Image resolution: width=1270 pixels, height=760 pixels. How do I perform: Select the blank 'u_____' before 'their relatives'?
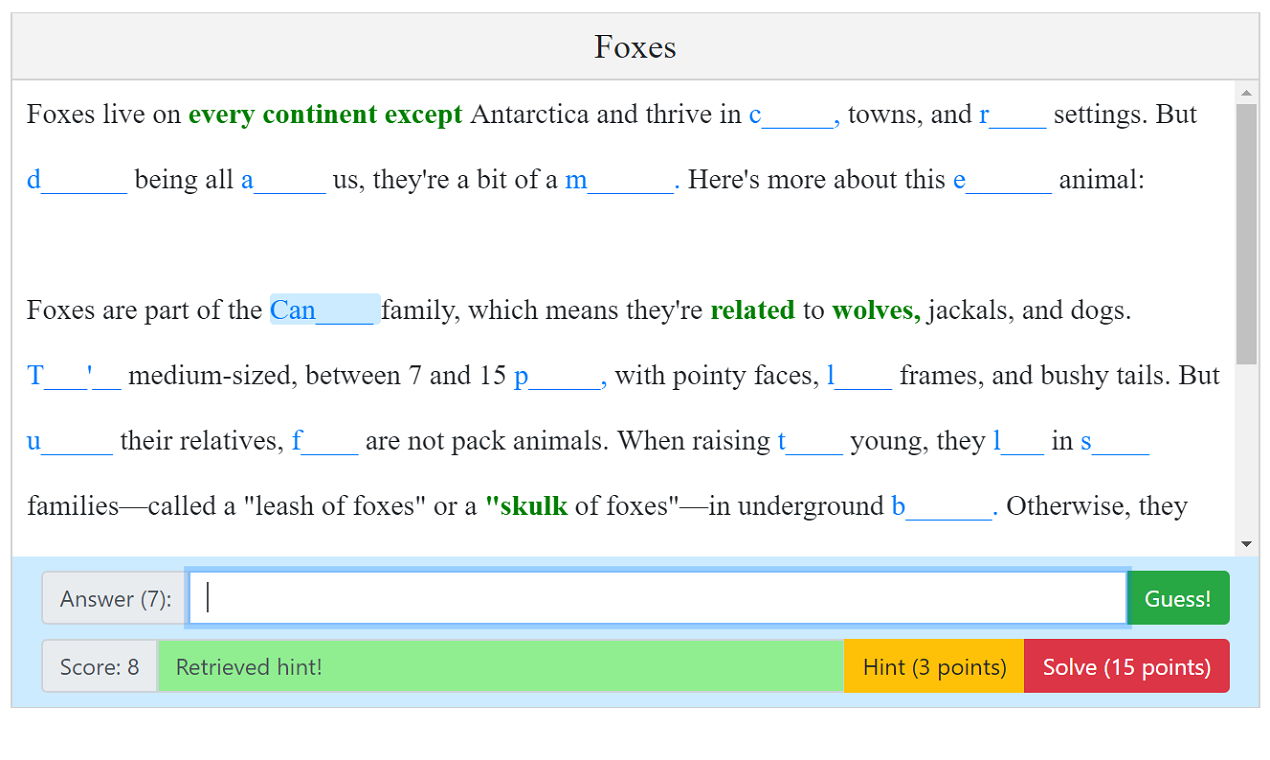(70, 441)
